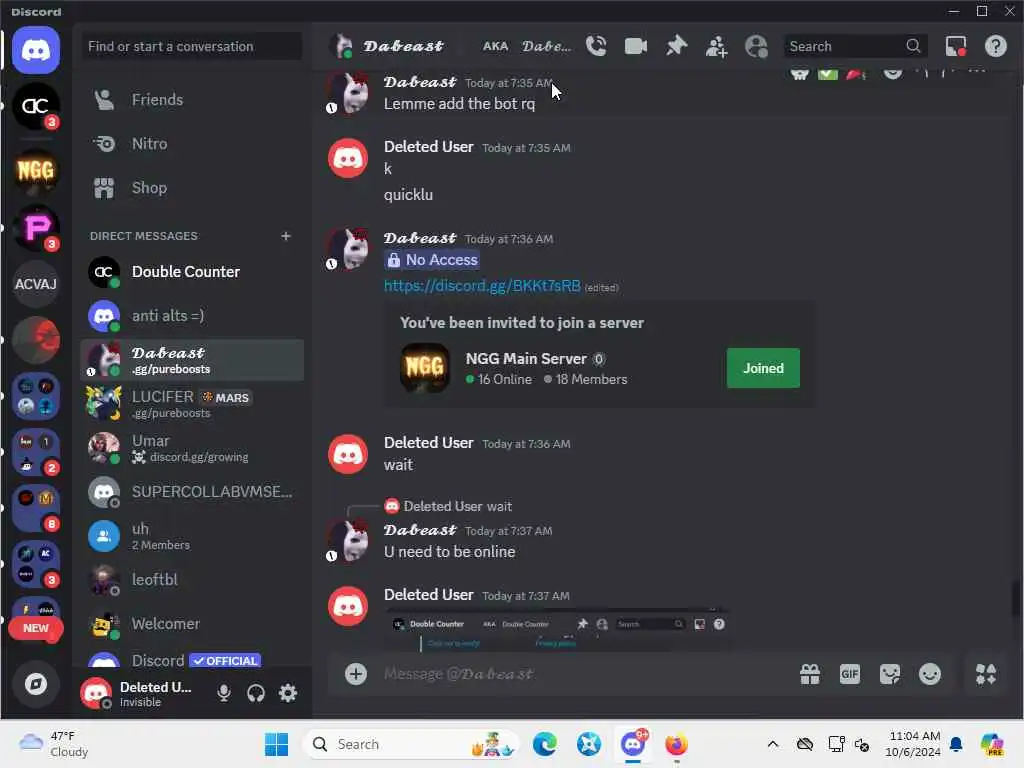Open the LUCIFER conversation
The image size is (1024, 768).
click(x=192, y=404)
